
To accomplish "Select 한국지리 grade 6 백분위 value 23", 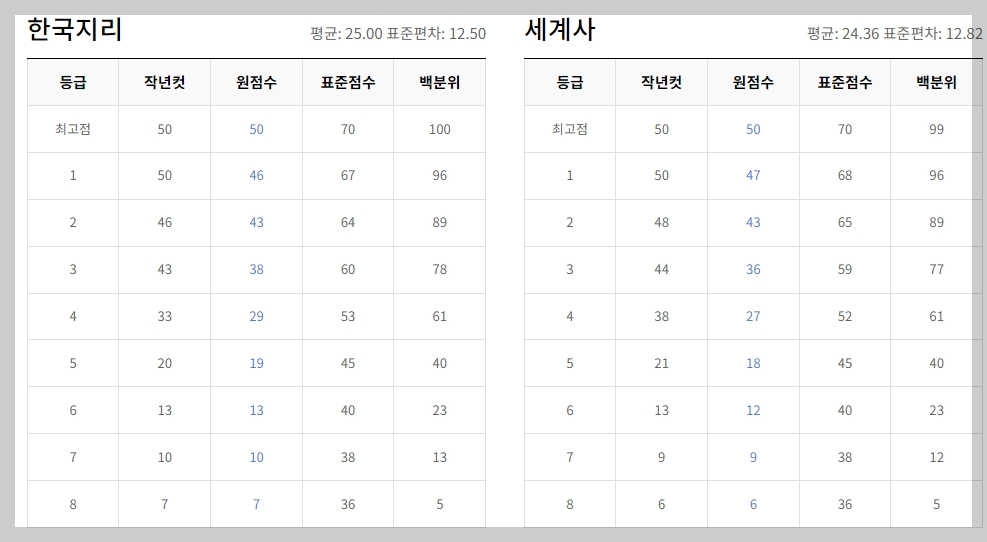I will (x=439, y=410).
